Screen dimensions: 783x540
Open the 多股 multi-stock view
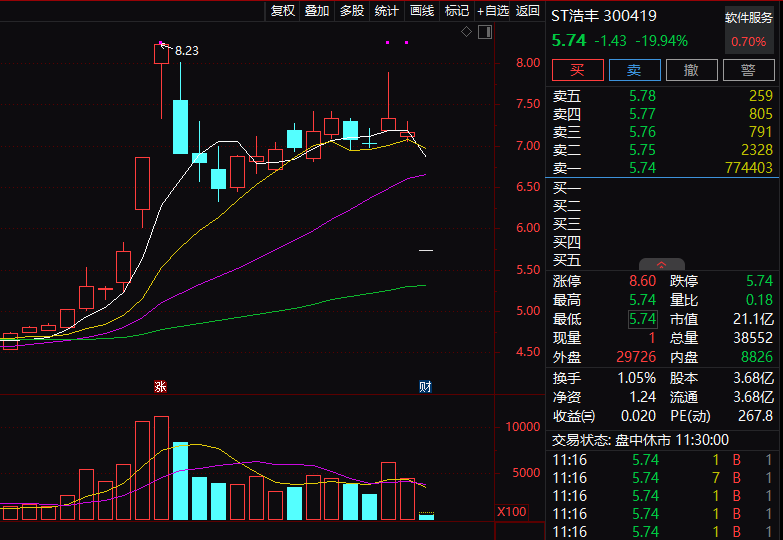coord(352,11)
